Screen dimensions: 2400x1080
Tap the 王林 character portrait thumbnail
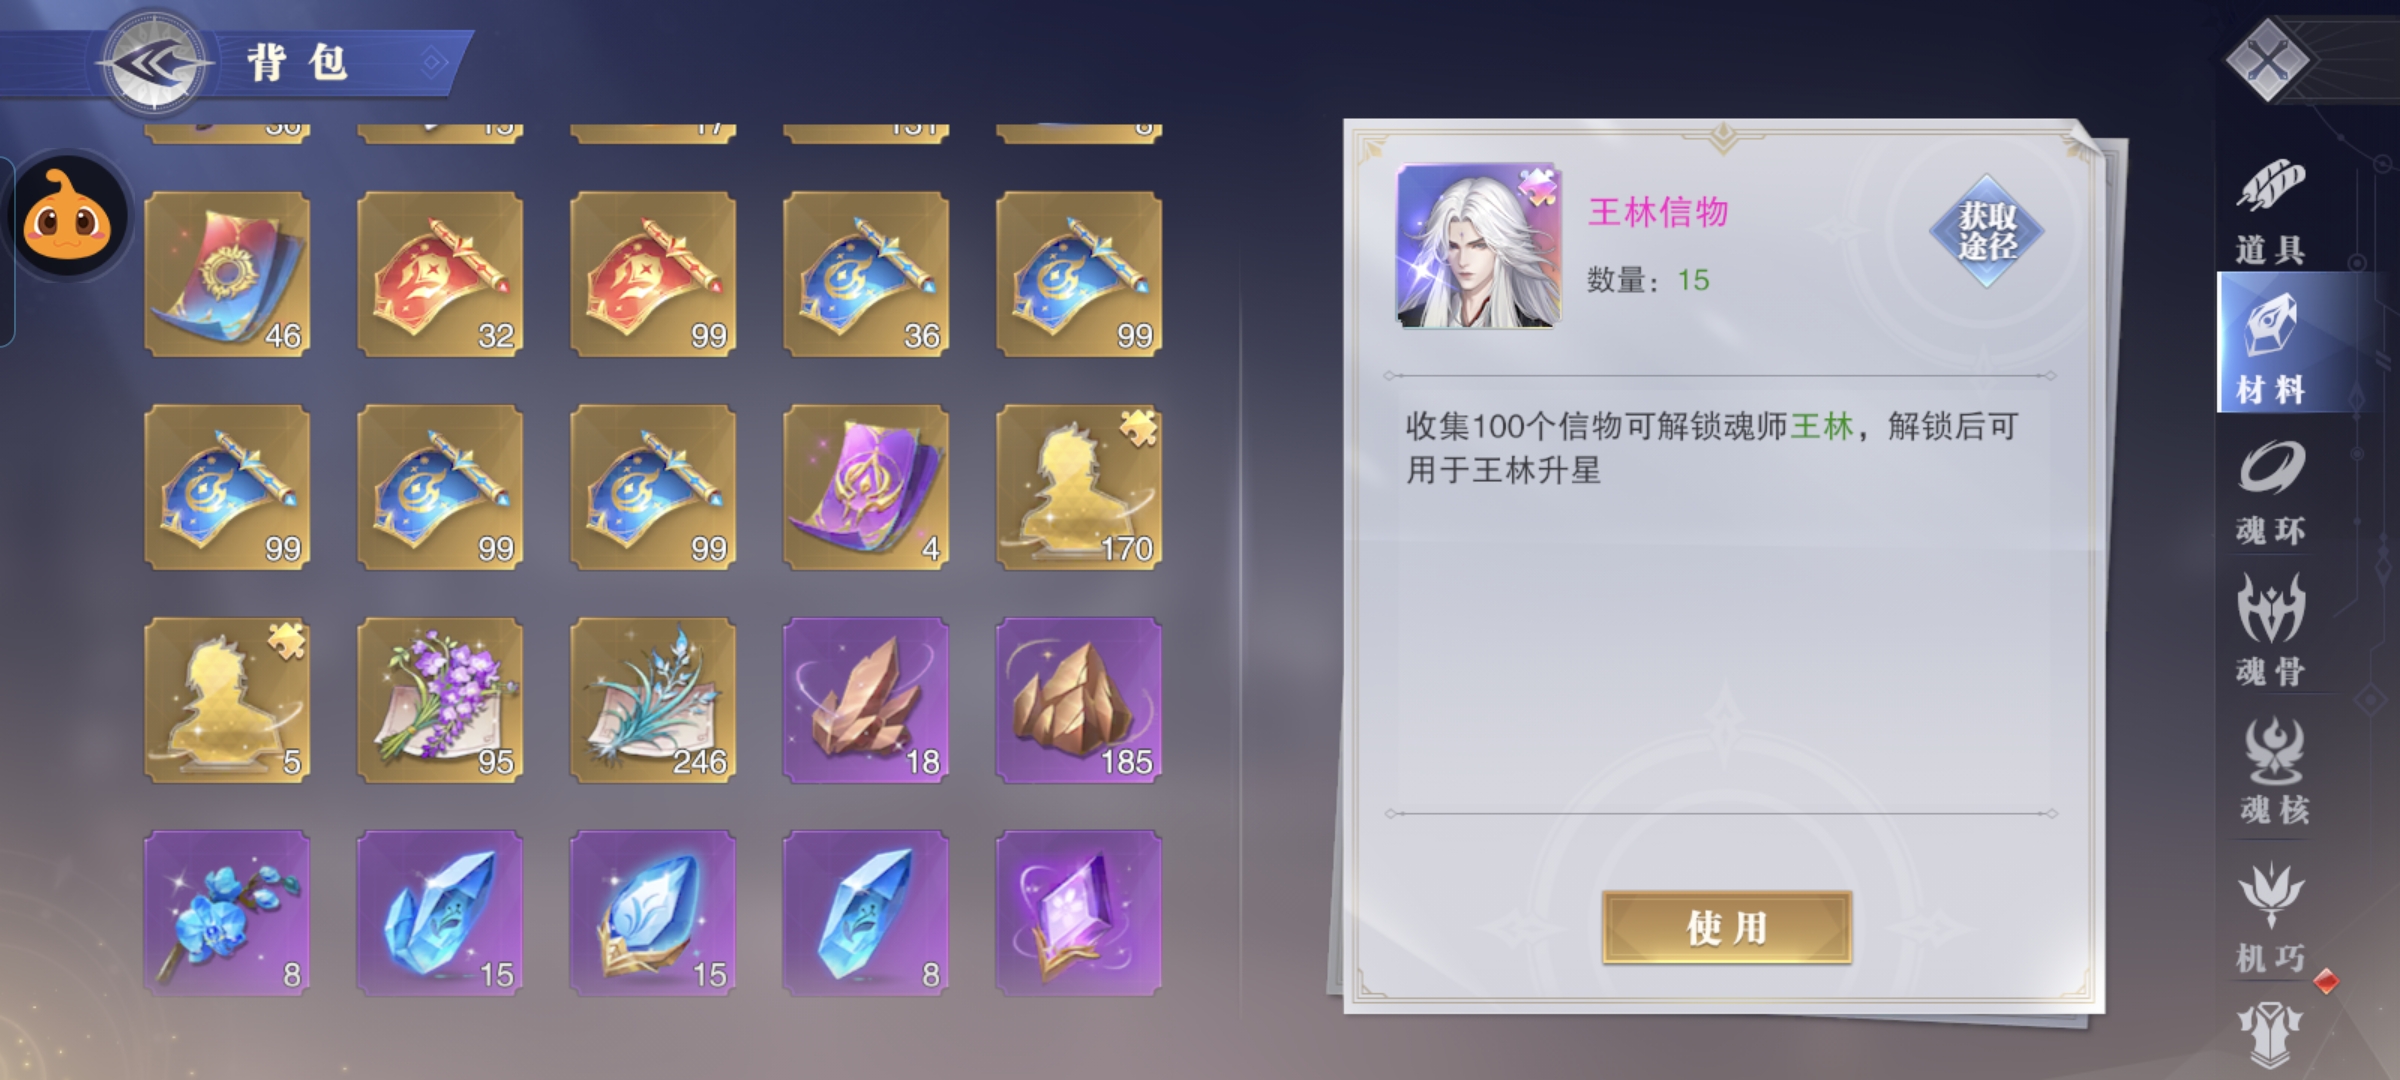pos(1478,246)
